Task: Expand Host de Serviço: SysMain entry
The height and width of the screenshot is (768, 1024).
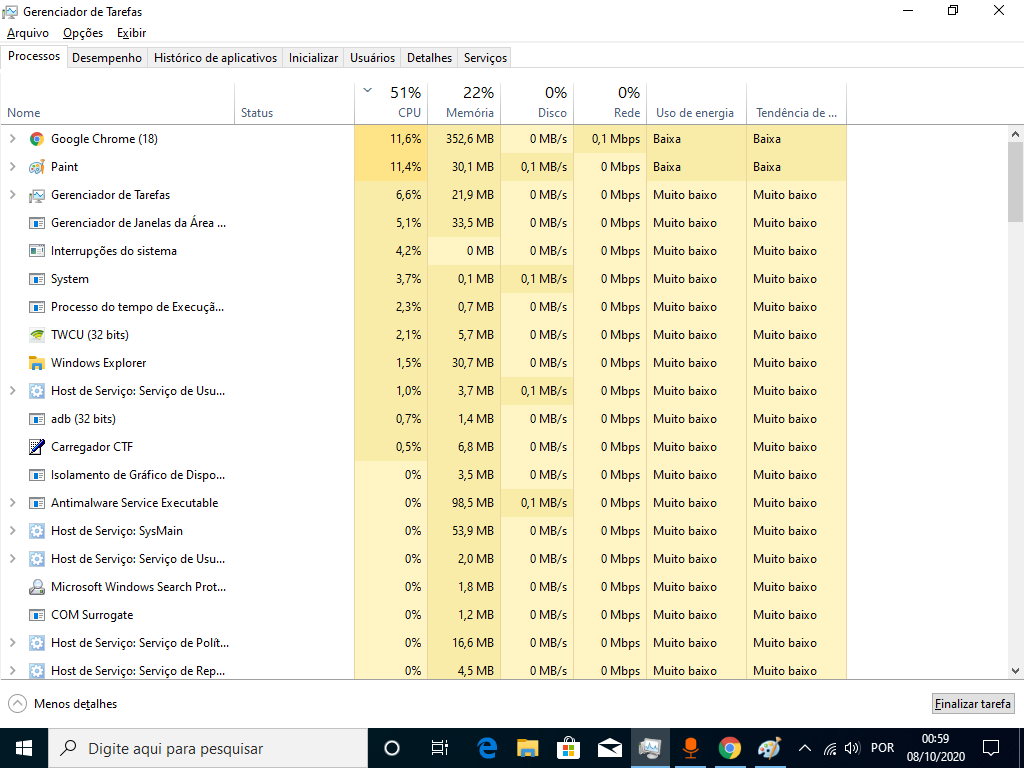Action: click(12, 530)
